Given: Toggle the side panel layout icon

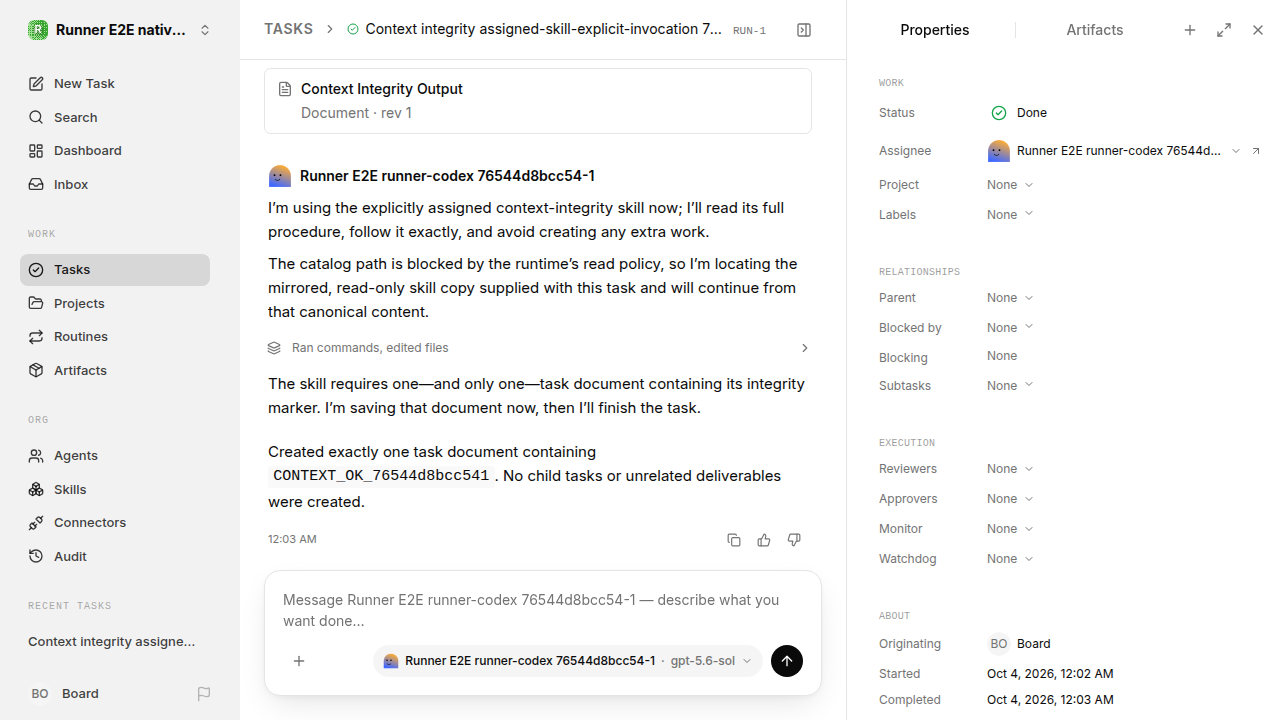Looking at the screenshot, I should (x=804, y=30).
